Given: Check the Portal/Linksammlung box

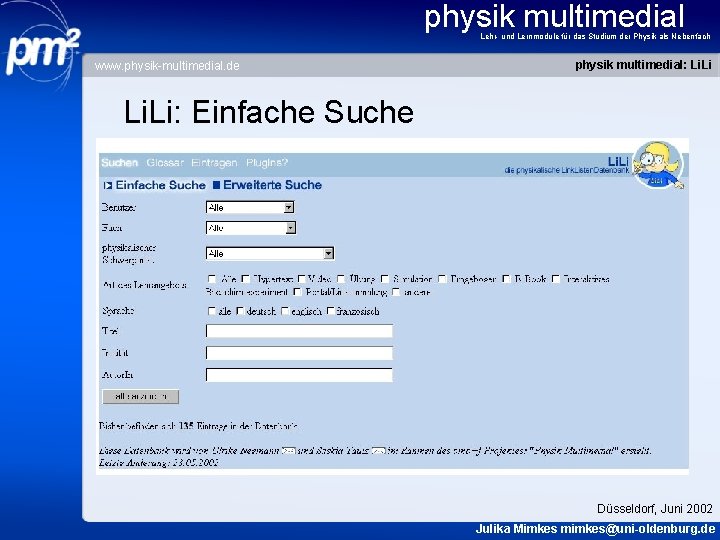Looking at the screenshot, I should [x=298, y=292].
